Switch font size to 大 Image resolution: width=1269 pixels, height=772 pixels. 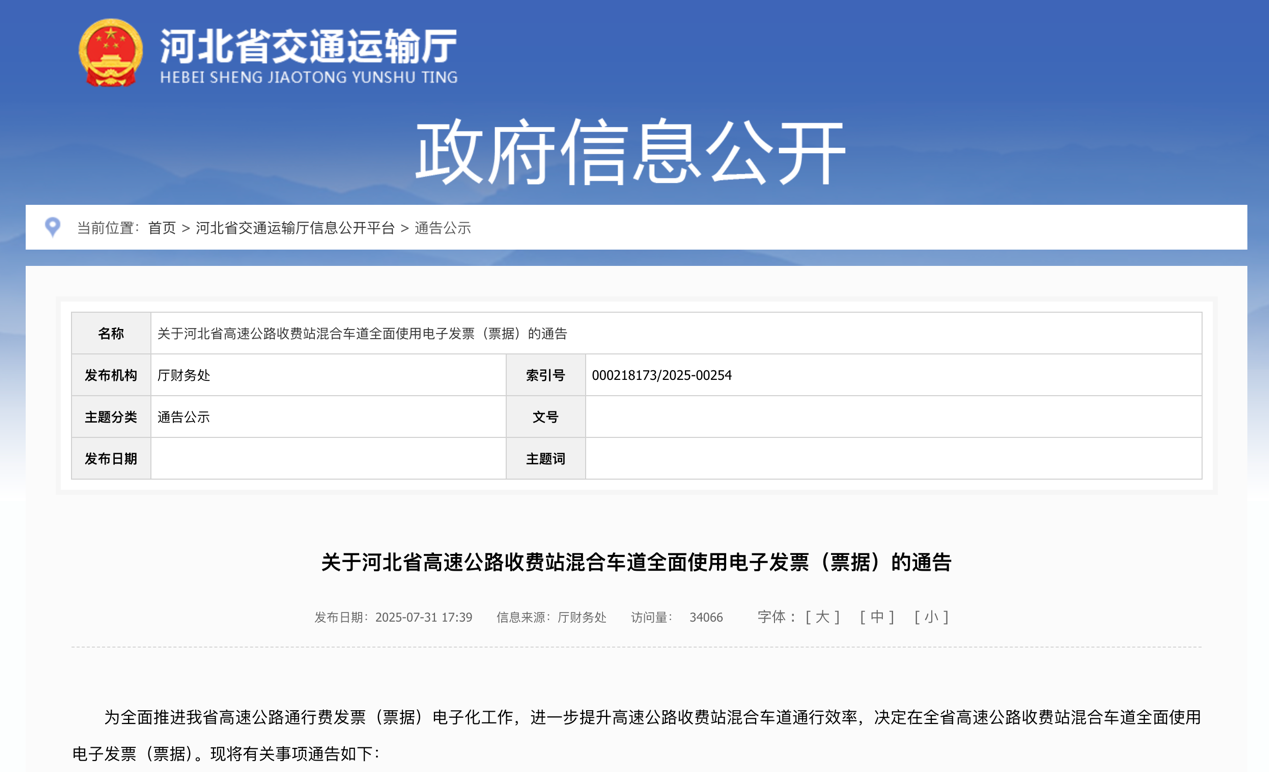[822, 617]
